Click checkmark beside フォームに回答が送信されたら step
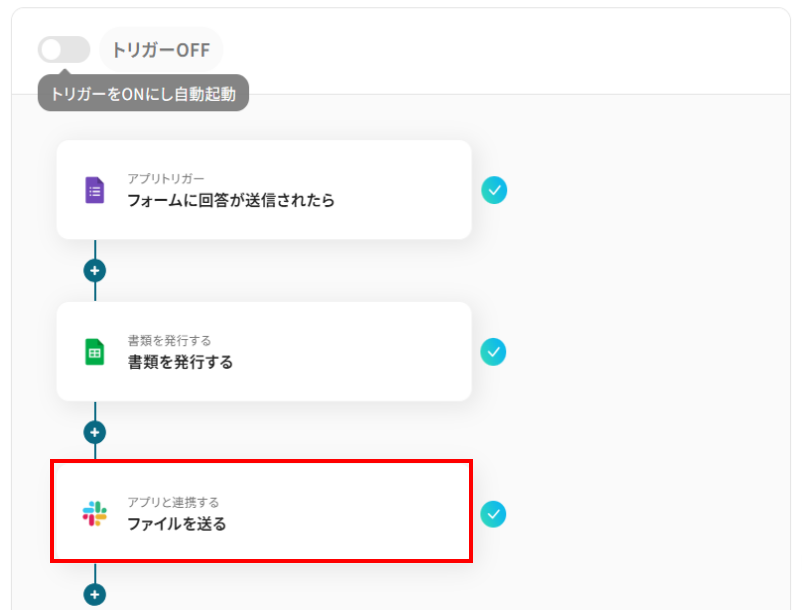This screenshot has width=802, height=611. point(493,190)
